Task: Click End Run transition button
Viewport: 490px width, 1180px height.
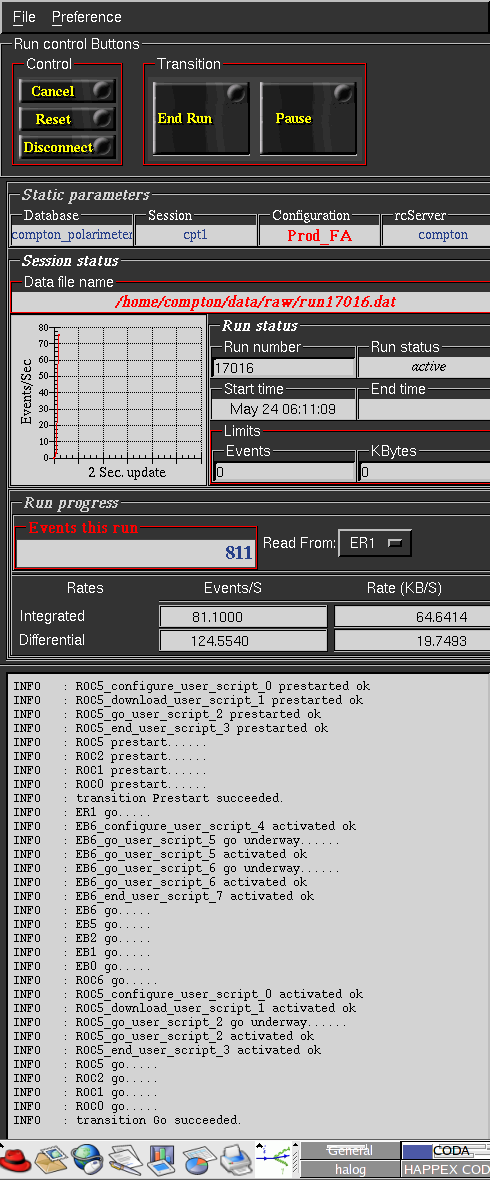Action: (201, 118)
